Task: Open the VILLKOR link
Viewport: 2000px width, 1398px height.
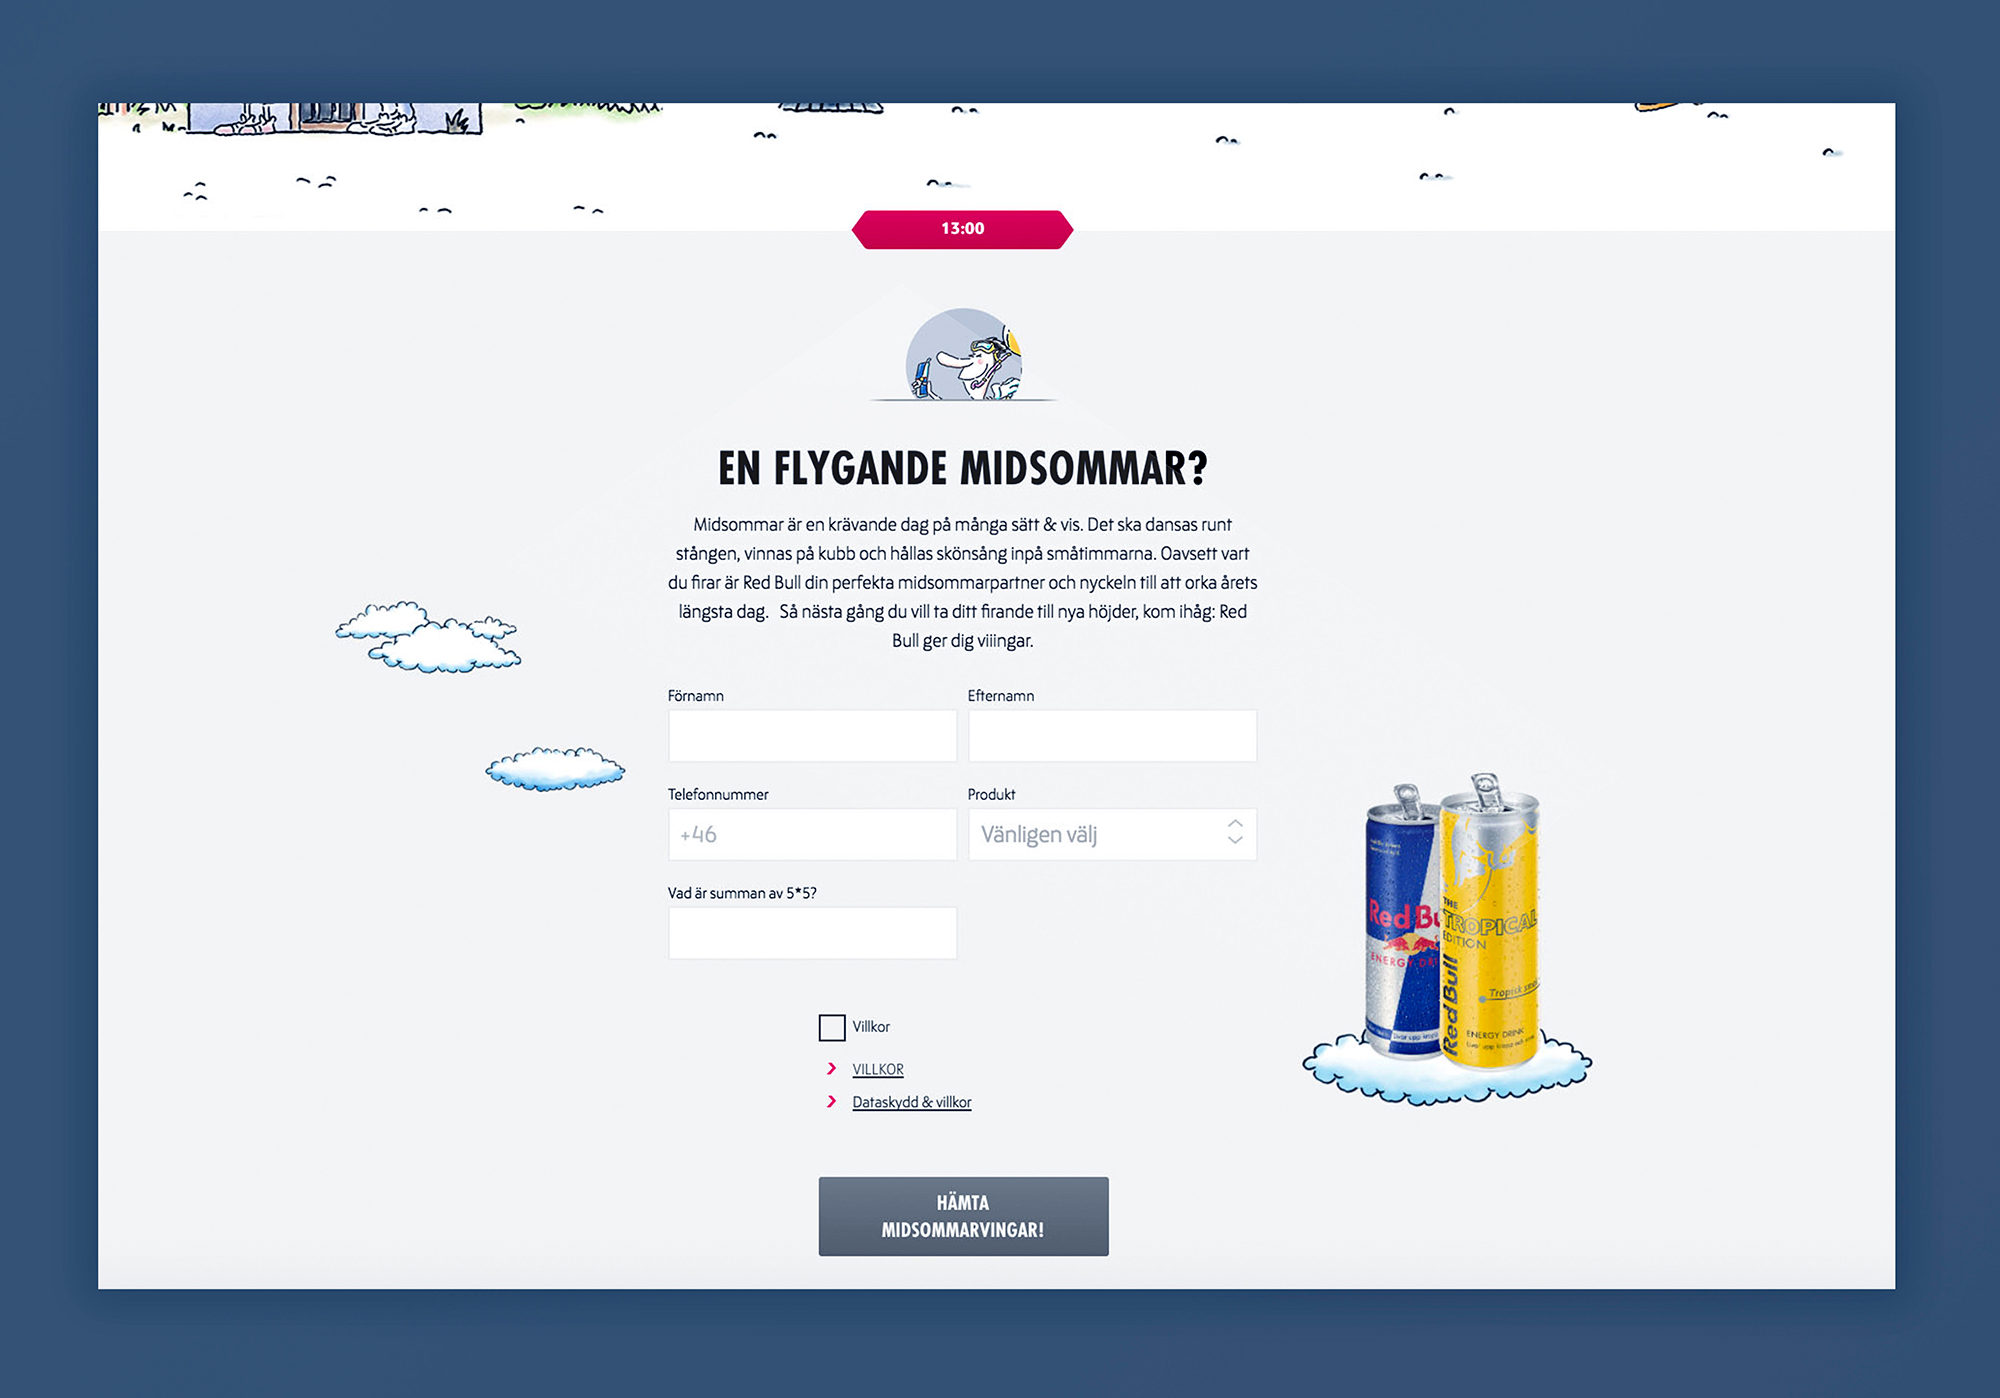Action: [877, 1070]
